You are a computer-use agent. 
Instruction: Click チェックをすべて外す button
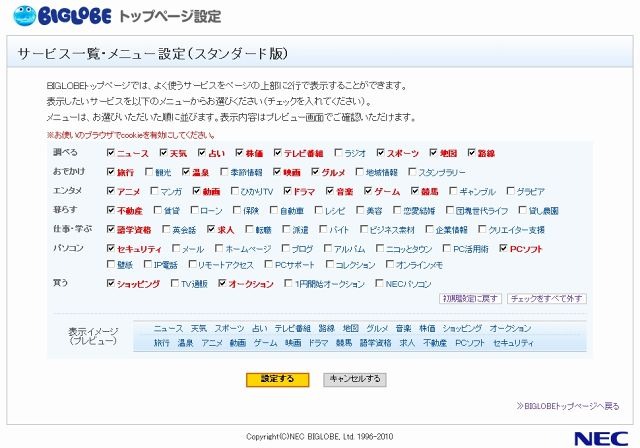pos(547,298)
